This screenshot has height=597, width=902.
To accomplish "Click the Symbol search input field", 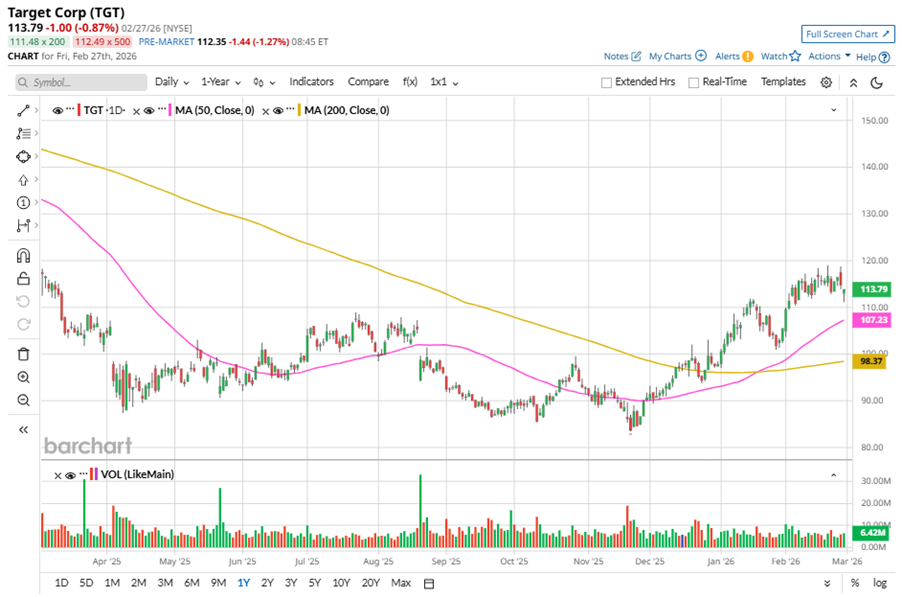I will (81, 82).
